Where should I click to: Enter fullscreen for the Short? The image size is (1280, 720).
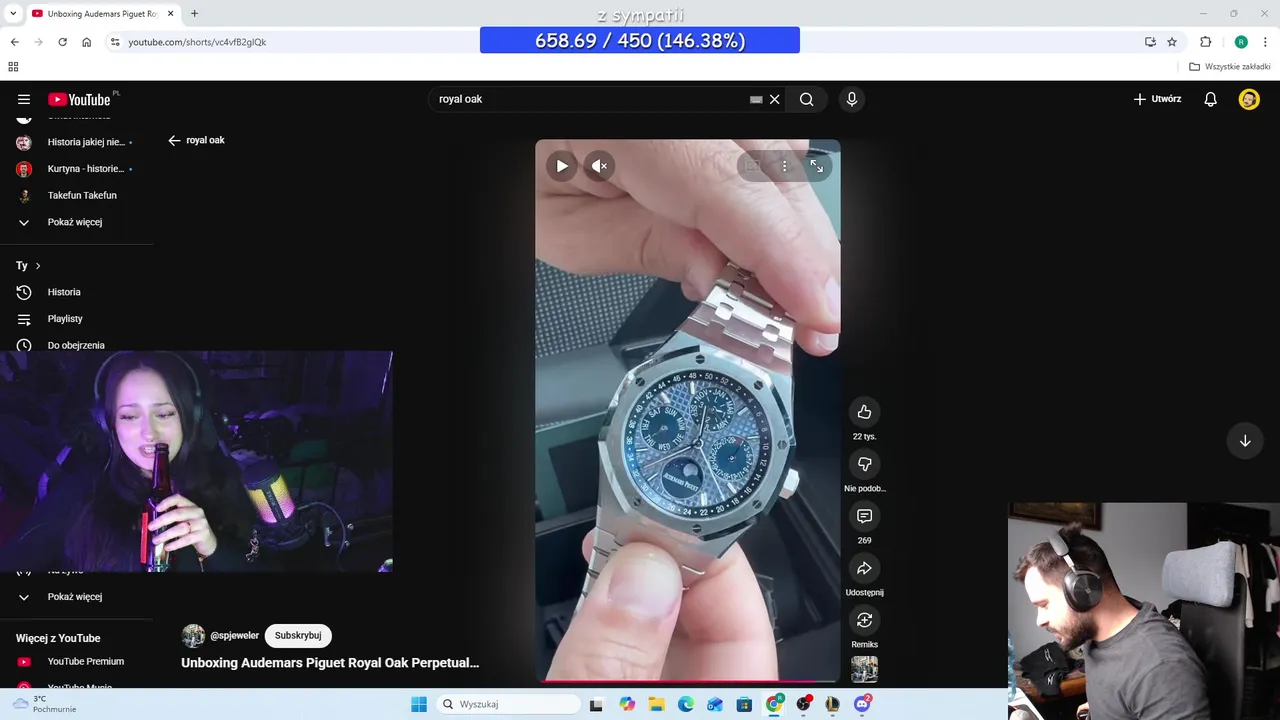click(817, 166)
